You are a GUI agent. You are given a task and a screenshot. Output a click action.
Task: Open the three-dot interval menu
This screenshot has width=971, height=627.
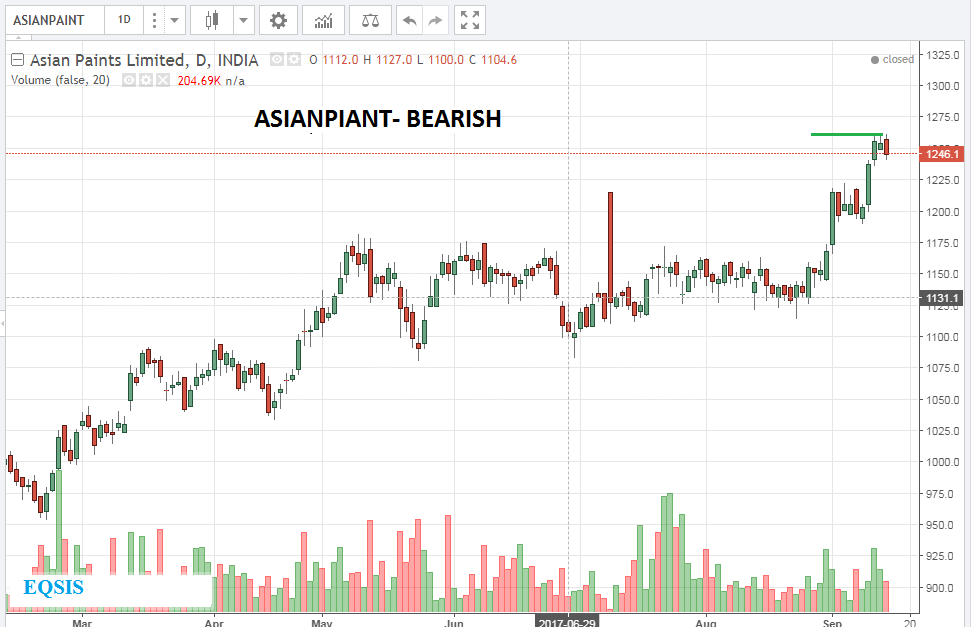pos(154,20)
